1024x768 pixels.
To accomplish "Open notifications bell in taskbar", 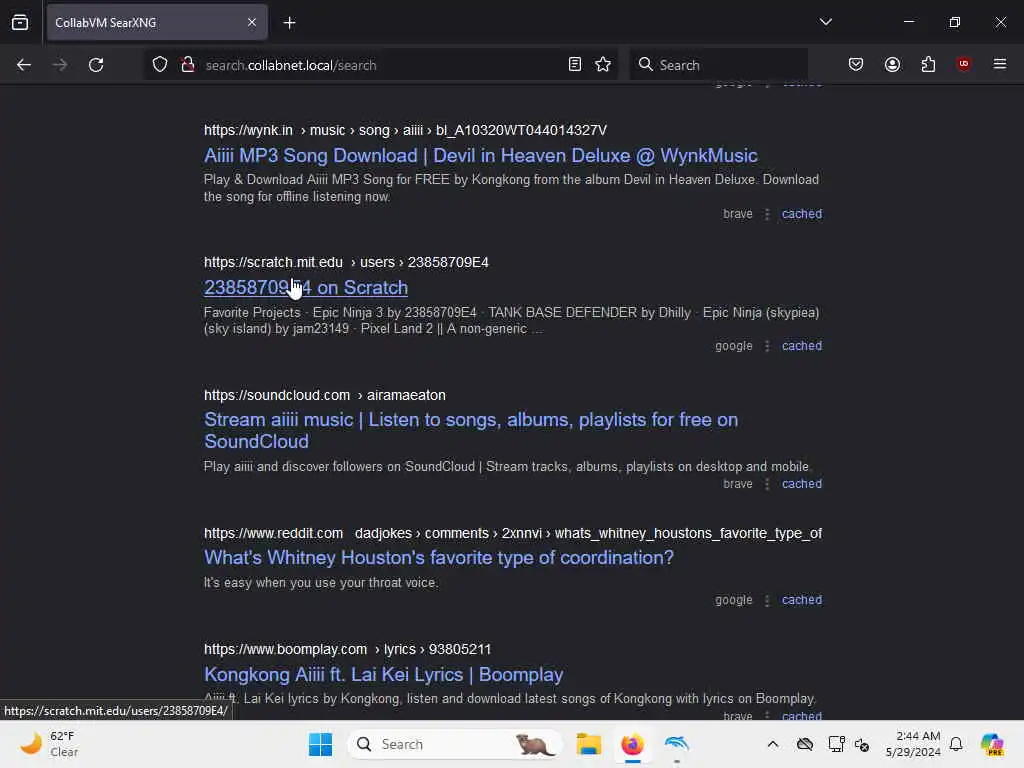I will click(x=956, y=744).
